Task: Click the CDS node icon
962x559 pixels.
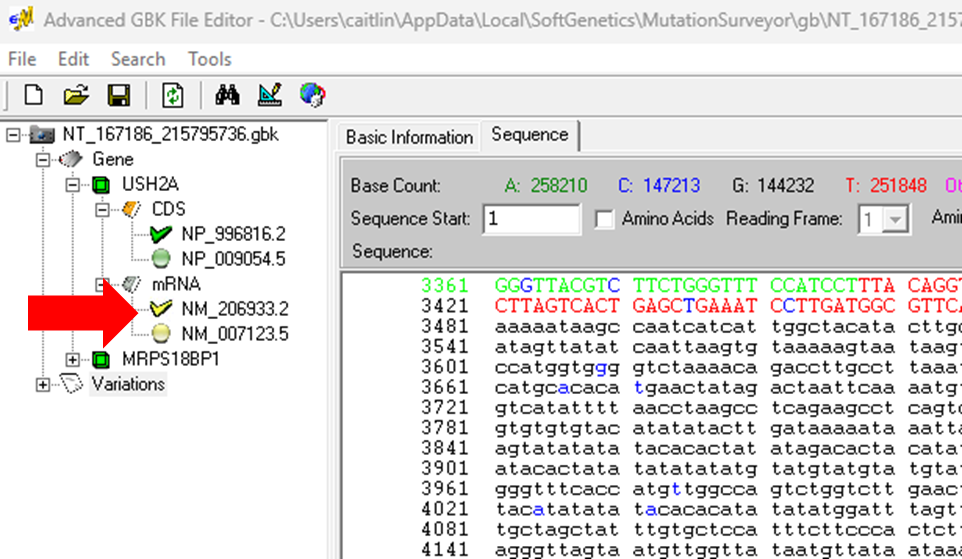Action: (131, 209)
